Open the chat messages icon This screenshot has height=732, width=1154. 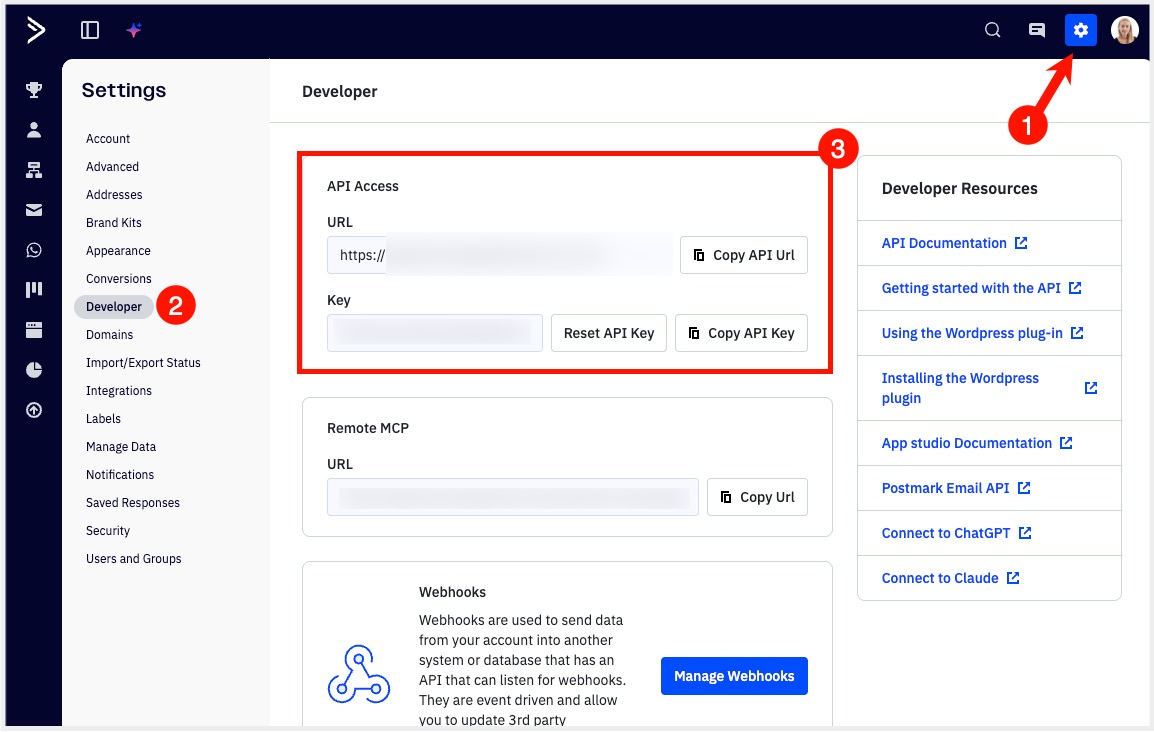click(1037, 30)
